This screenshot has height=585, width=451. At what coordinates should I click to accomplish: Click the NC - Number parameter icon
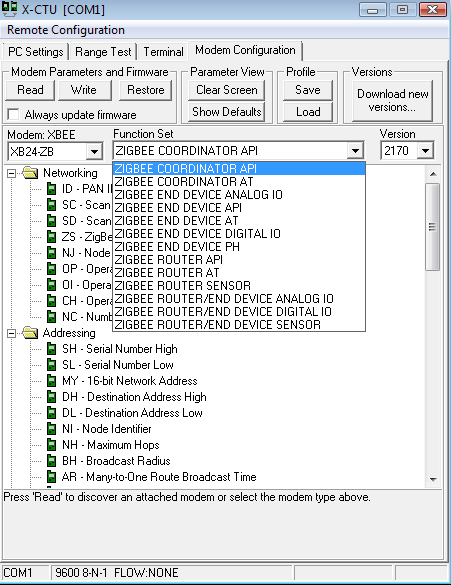pos(51,317)
